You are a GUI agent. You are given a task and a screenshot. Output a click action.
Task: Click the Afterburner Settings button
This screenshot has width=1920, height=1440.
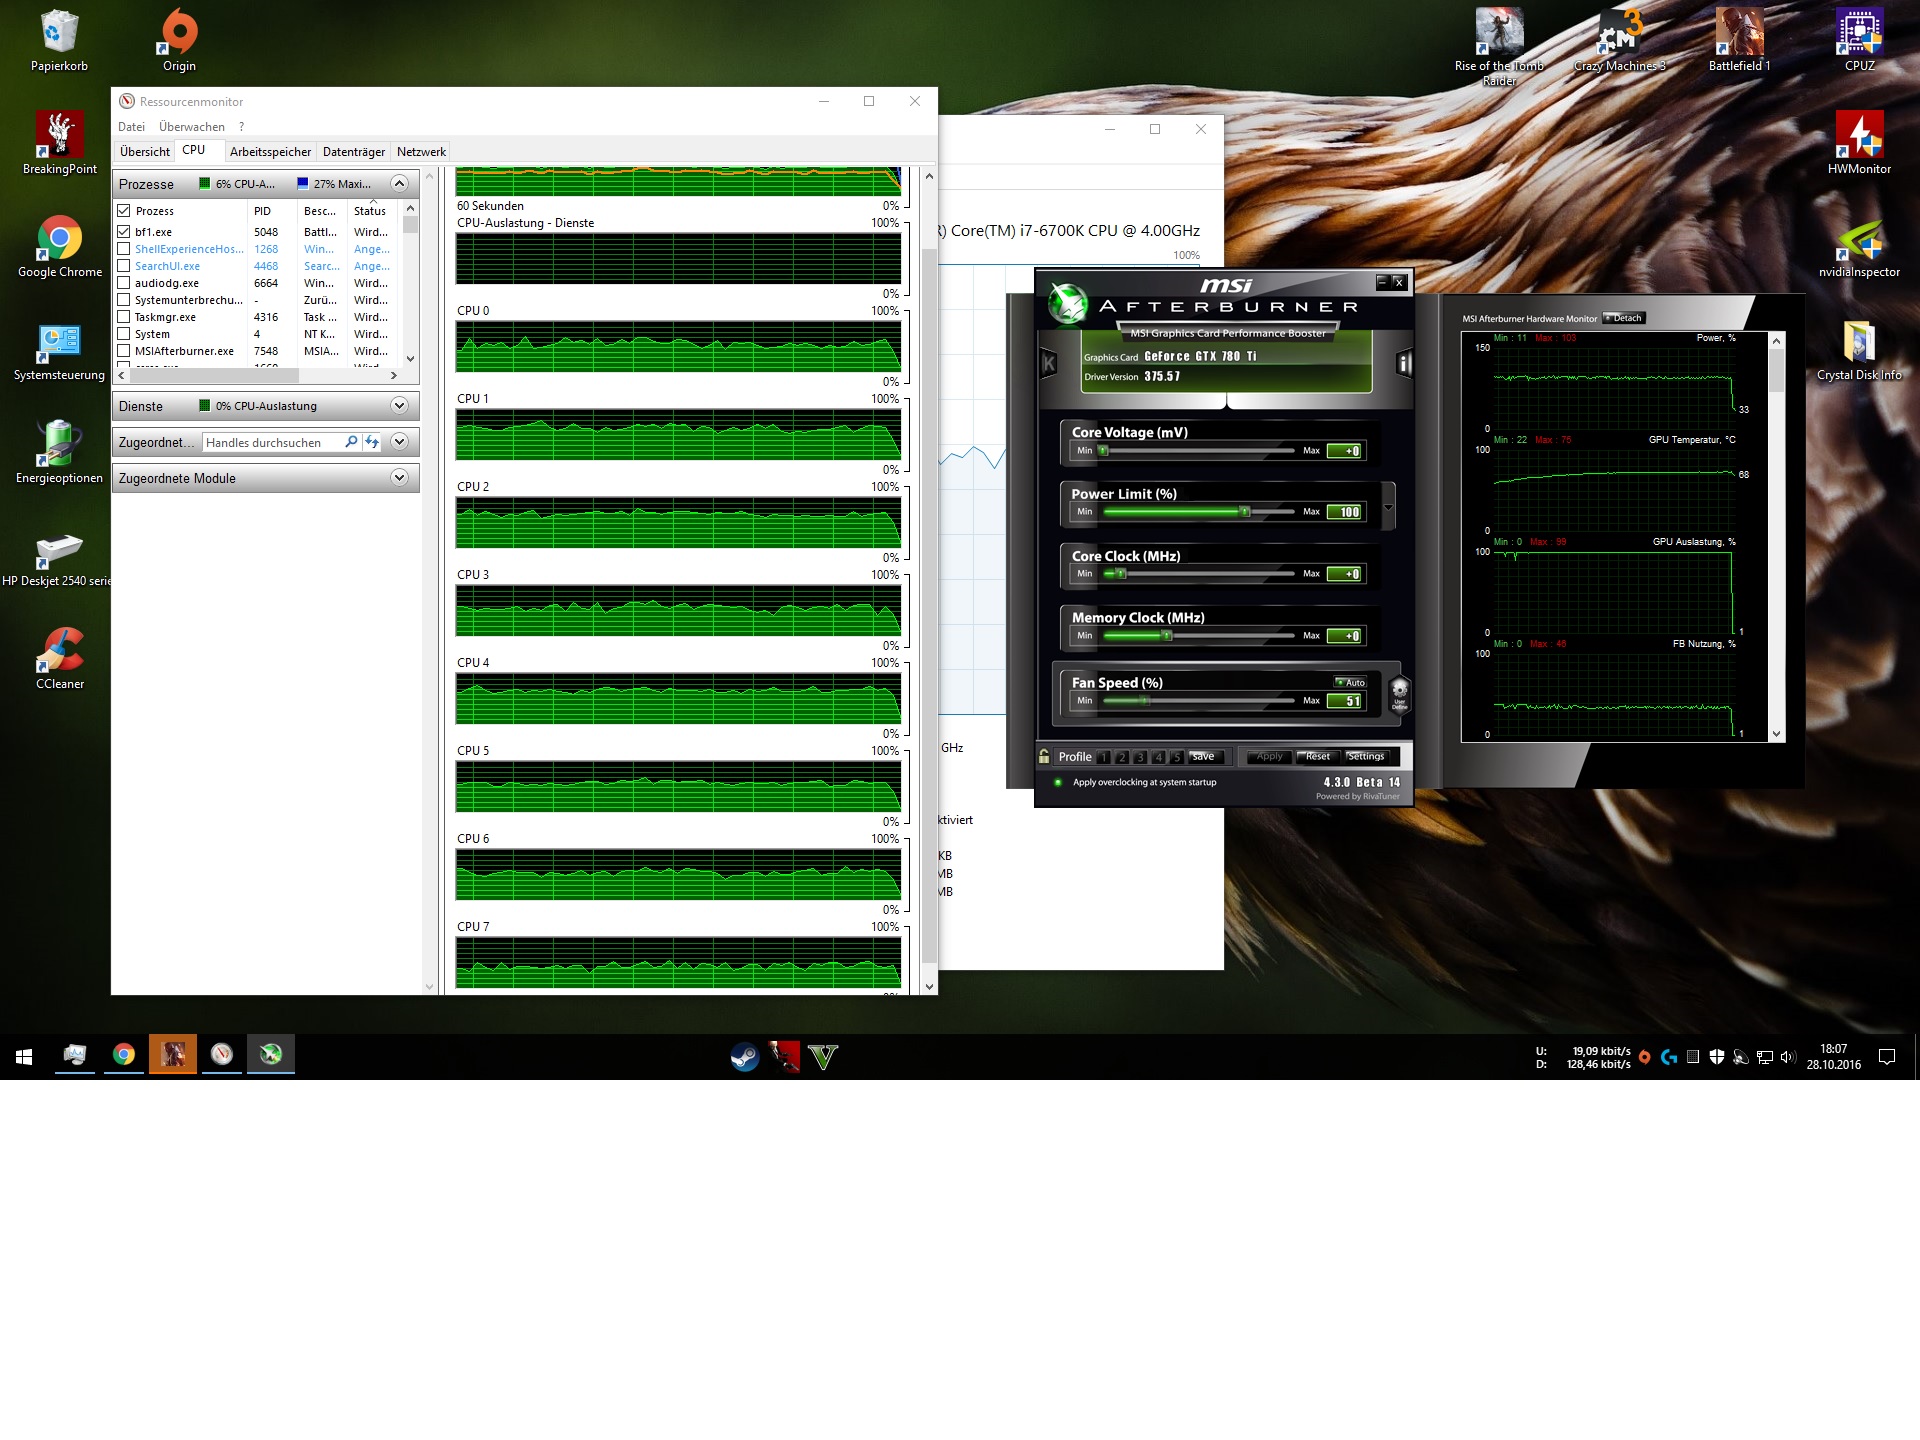pos(1365,756)
